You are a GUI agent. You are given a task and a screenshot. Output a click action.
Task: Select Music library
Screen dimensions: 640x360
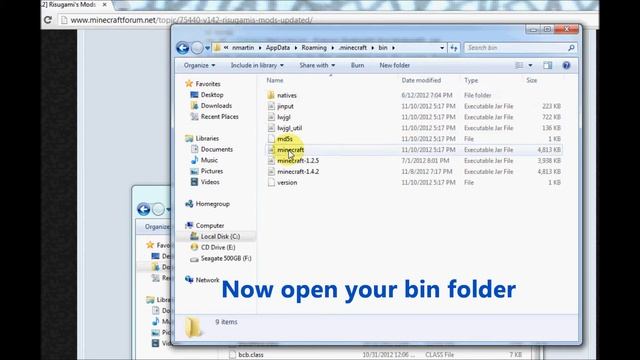click(x=204, y=160)
